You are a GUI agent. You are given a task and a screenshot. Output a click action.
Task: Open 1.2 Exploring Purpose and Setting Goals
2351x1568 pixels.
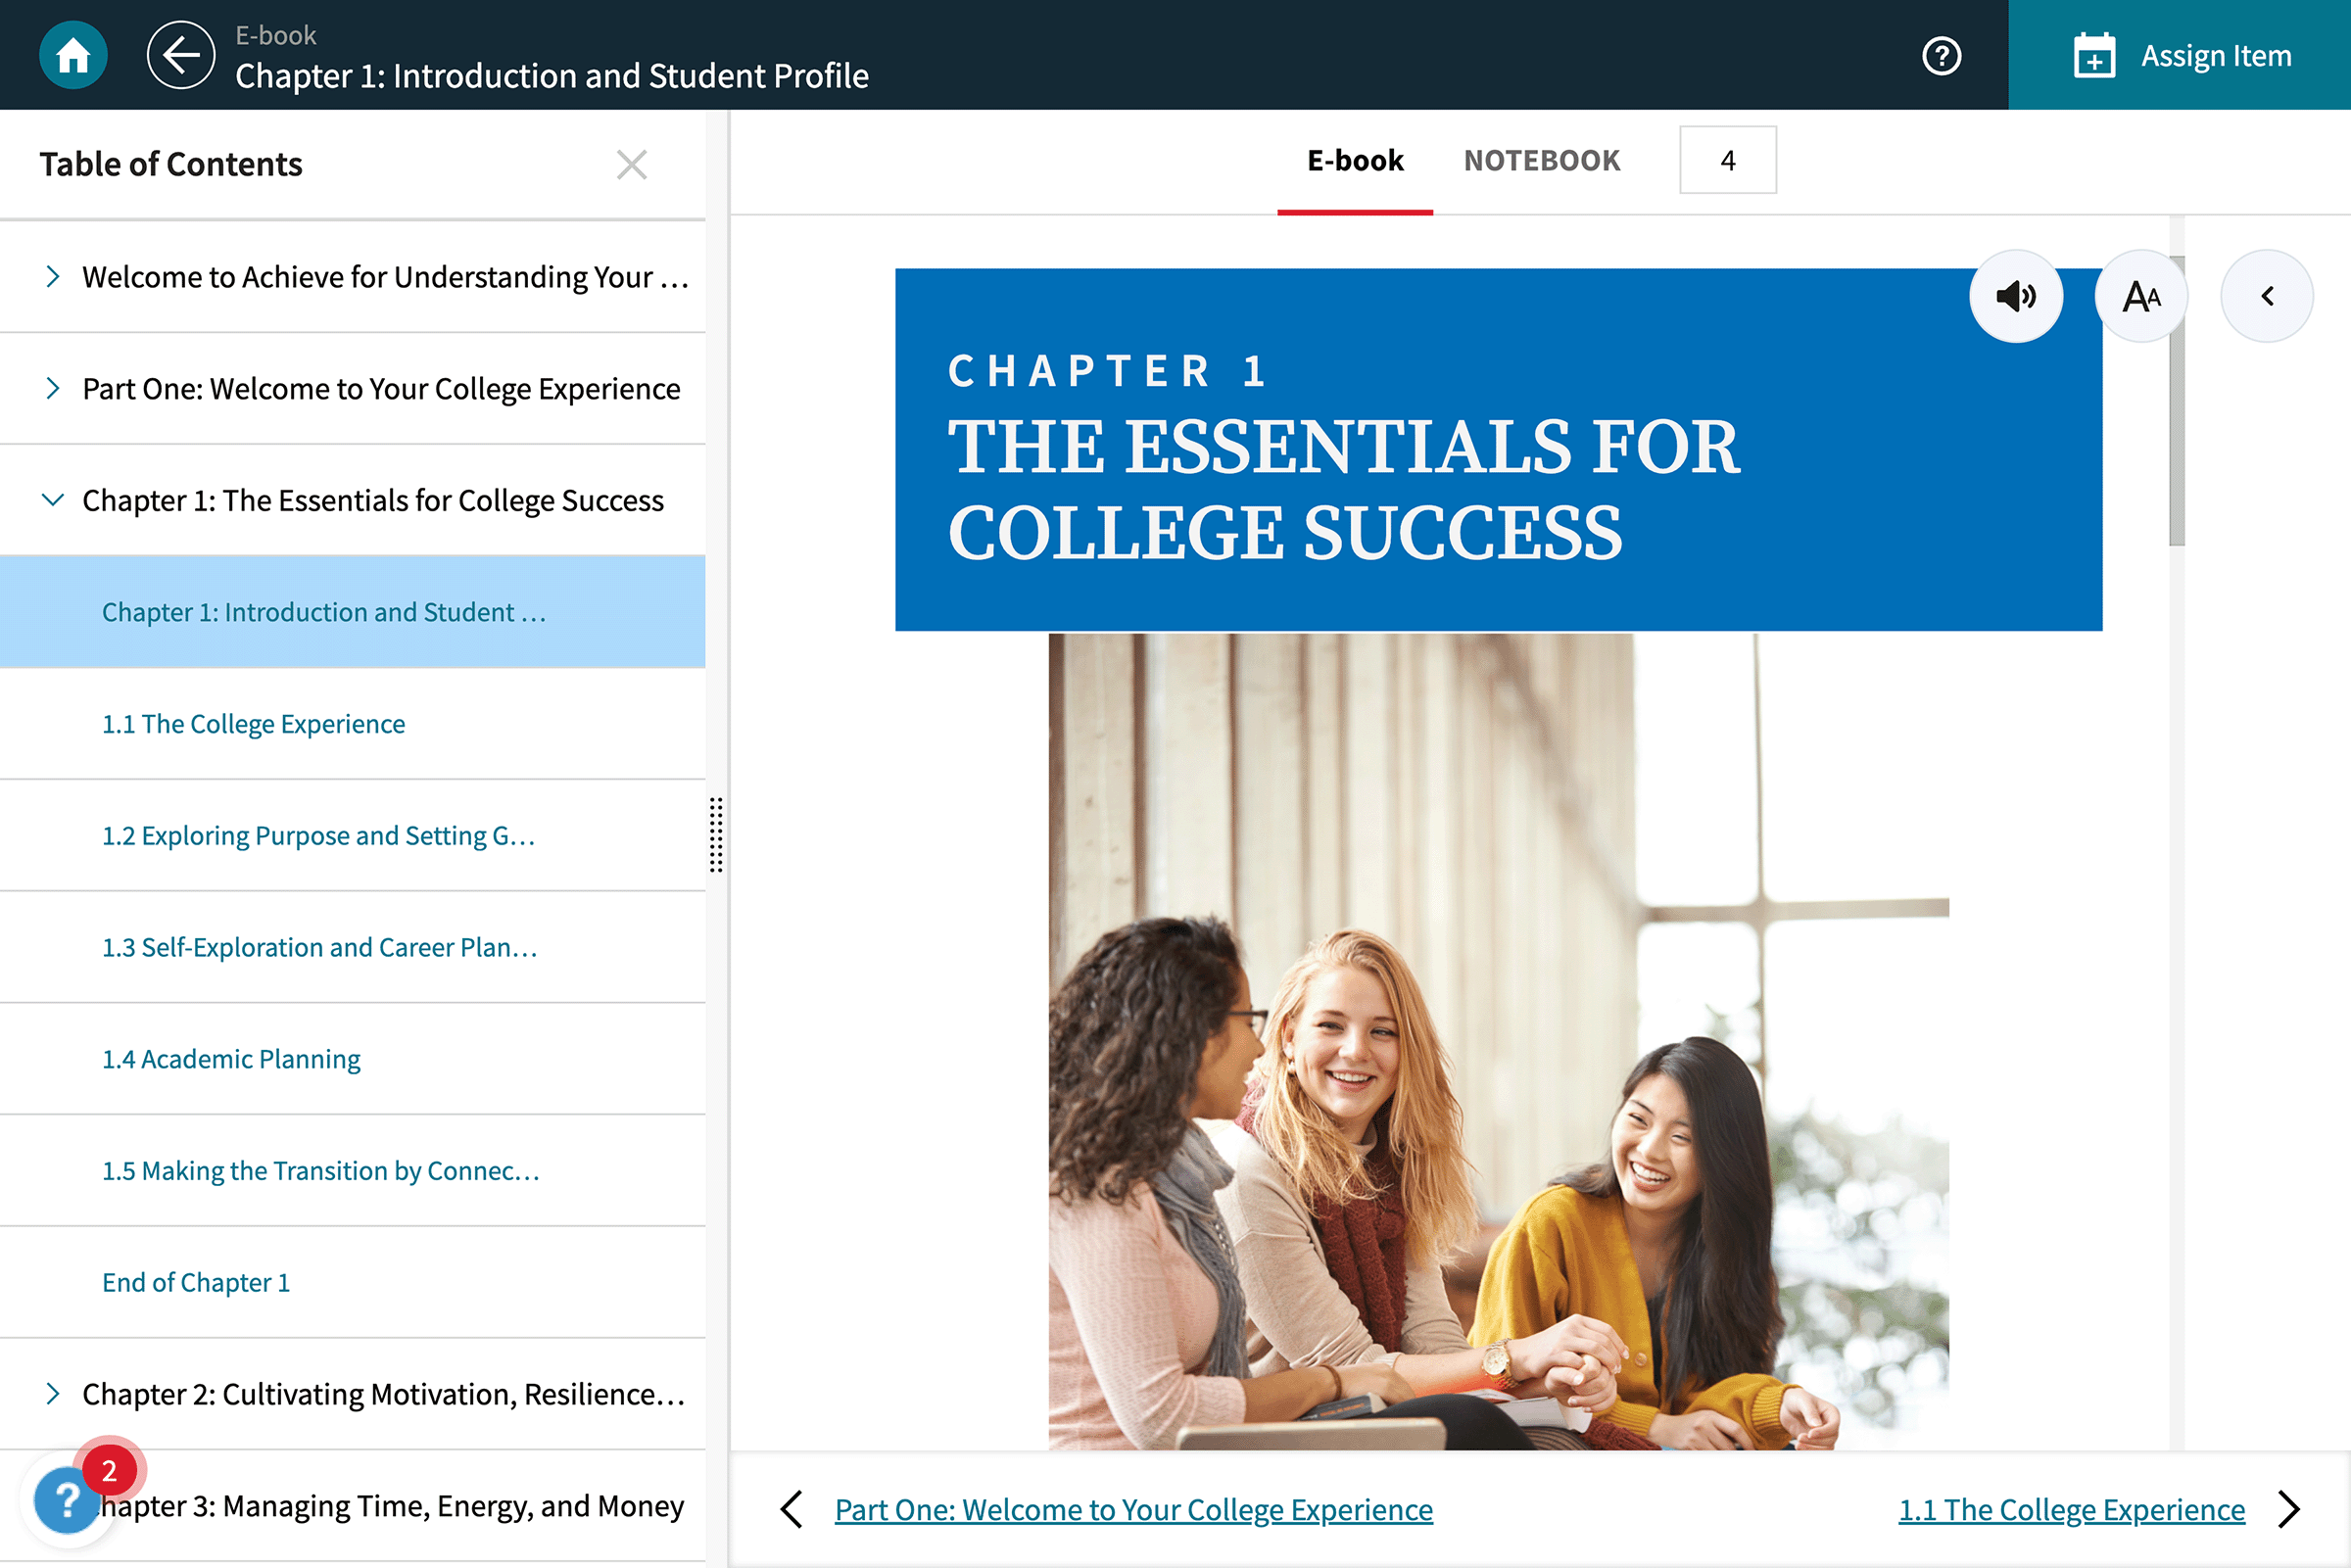(320, 834)
